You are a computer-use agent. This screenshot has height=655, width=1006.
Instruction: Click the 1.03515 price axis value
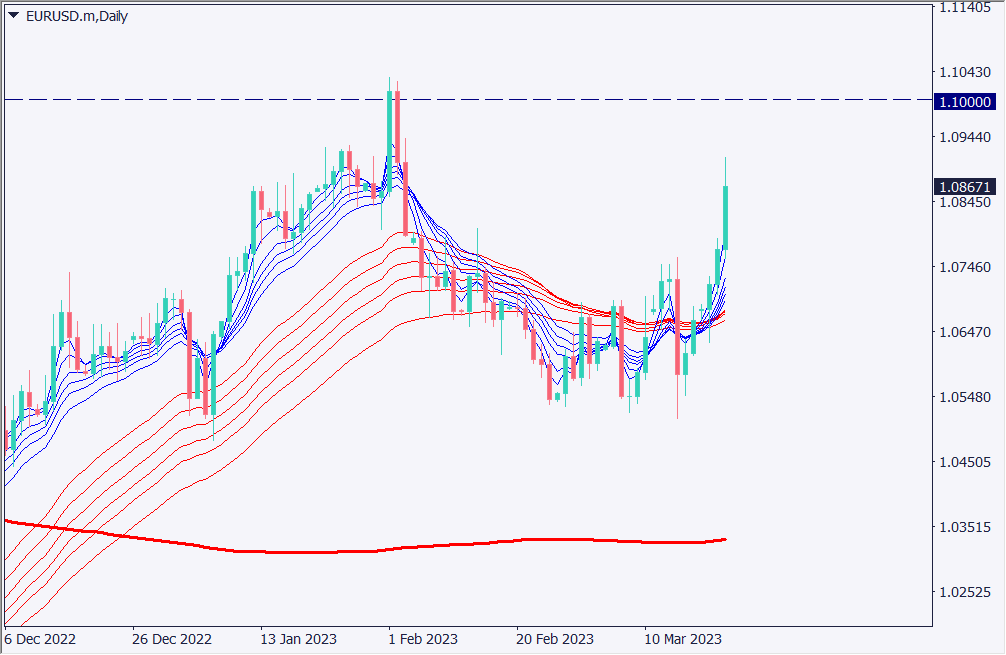(x=965, y=527)
